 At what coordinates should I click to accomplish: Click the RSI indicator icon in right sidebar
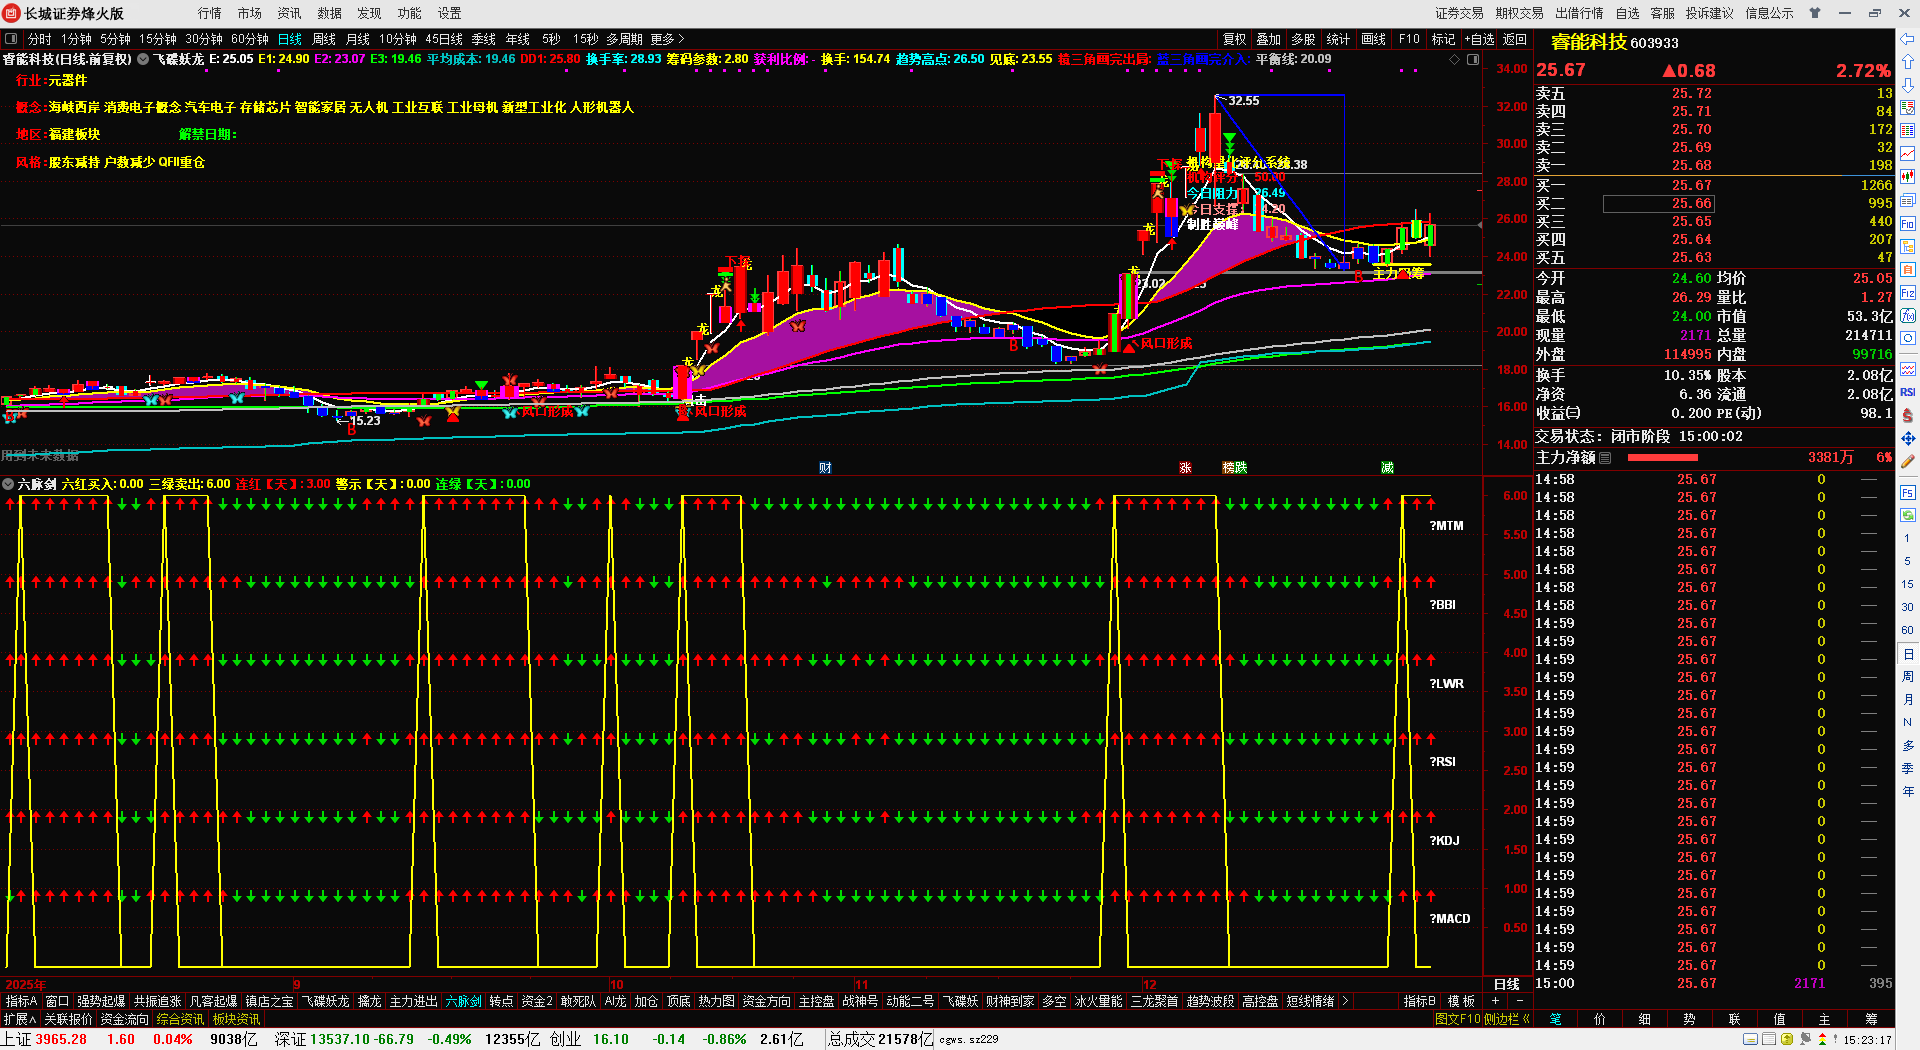[x=1908, y=392]
